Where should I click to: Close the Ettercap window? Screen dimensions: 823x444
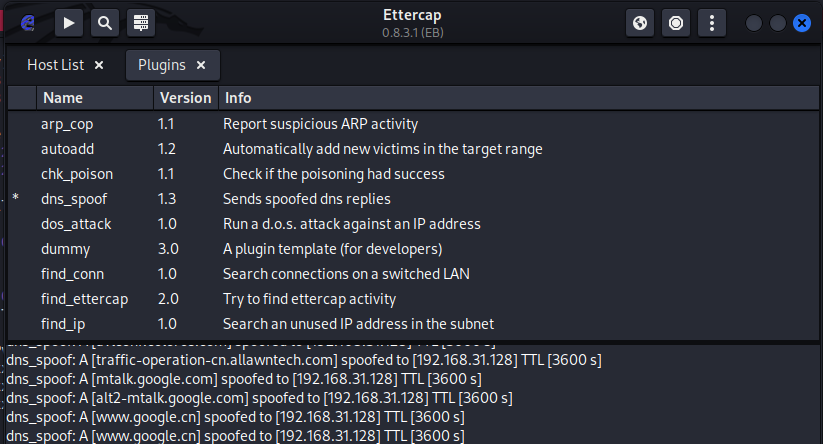pos(801,23)
